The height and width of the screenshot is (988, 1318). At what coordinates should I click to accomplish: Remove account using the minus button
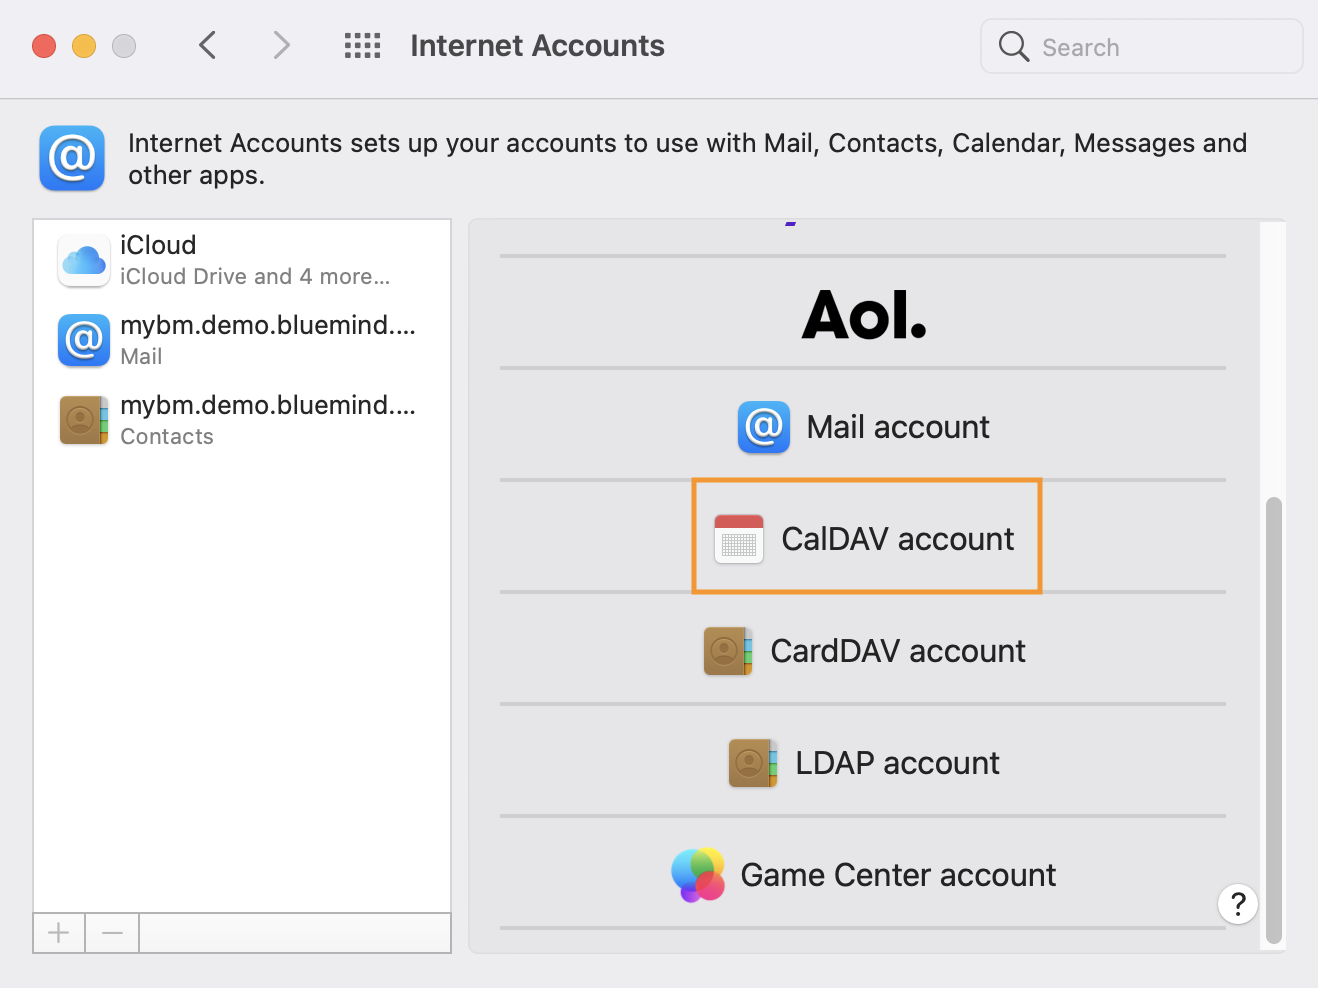coord(112,933)
